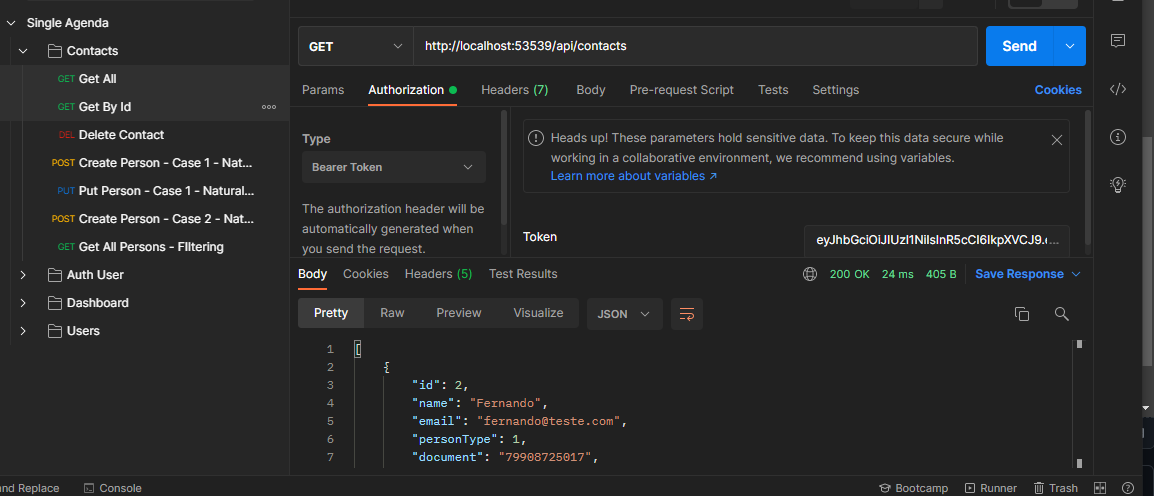The height and width of the screenshot is (496, 1154).
Task: Click the Contacts folder icon
Action: pos(54,51)
